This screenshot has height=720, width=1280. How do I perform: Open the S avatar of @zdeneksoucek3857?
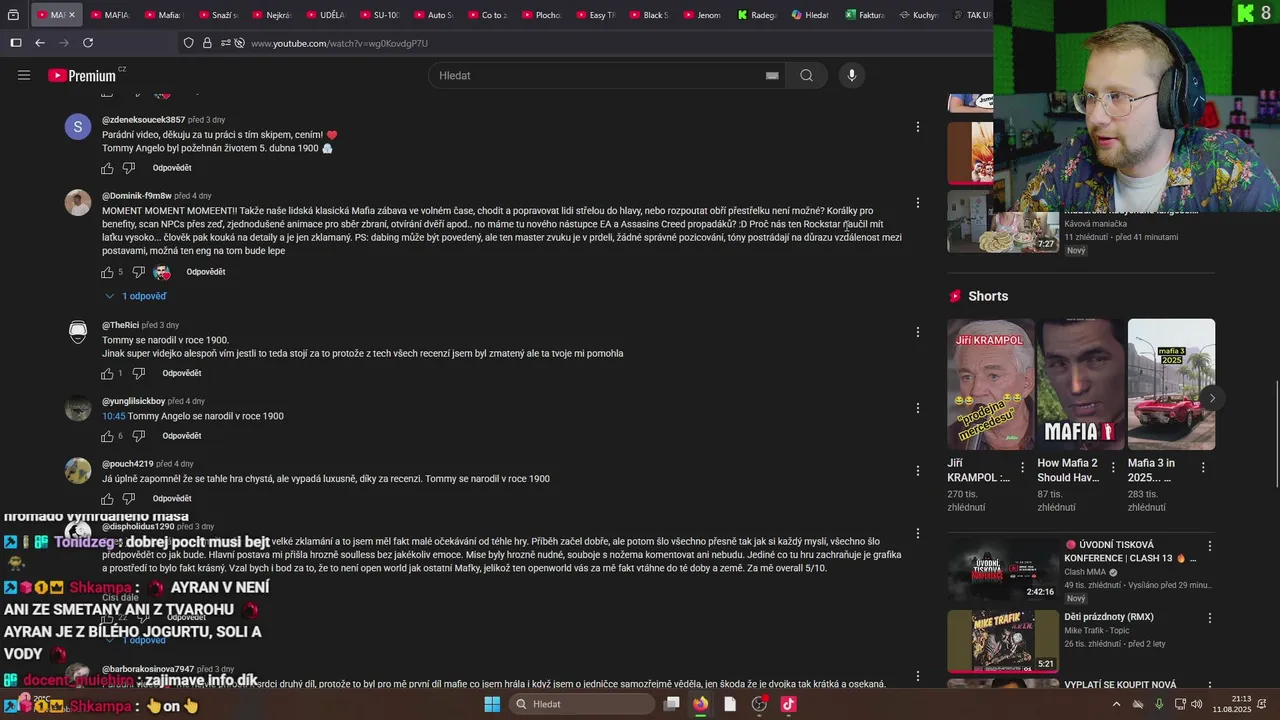[78, 127]
